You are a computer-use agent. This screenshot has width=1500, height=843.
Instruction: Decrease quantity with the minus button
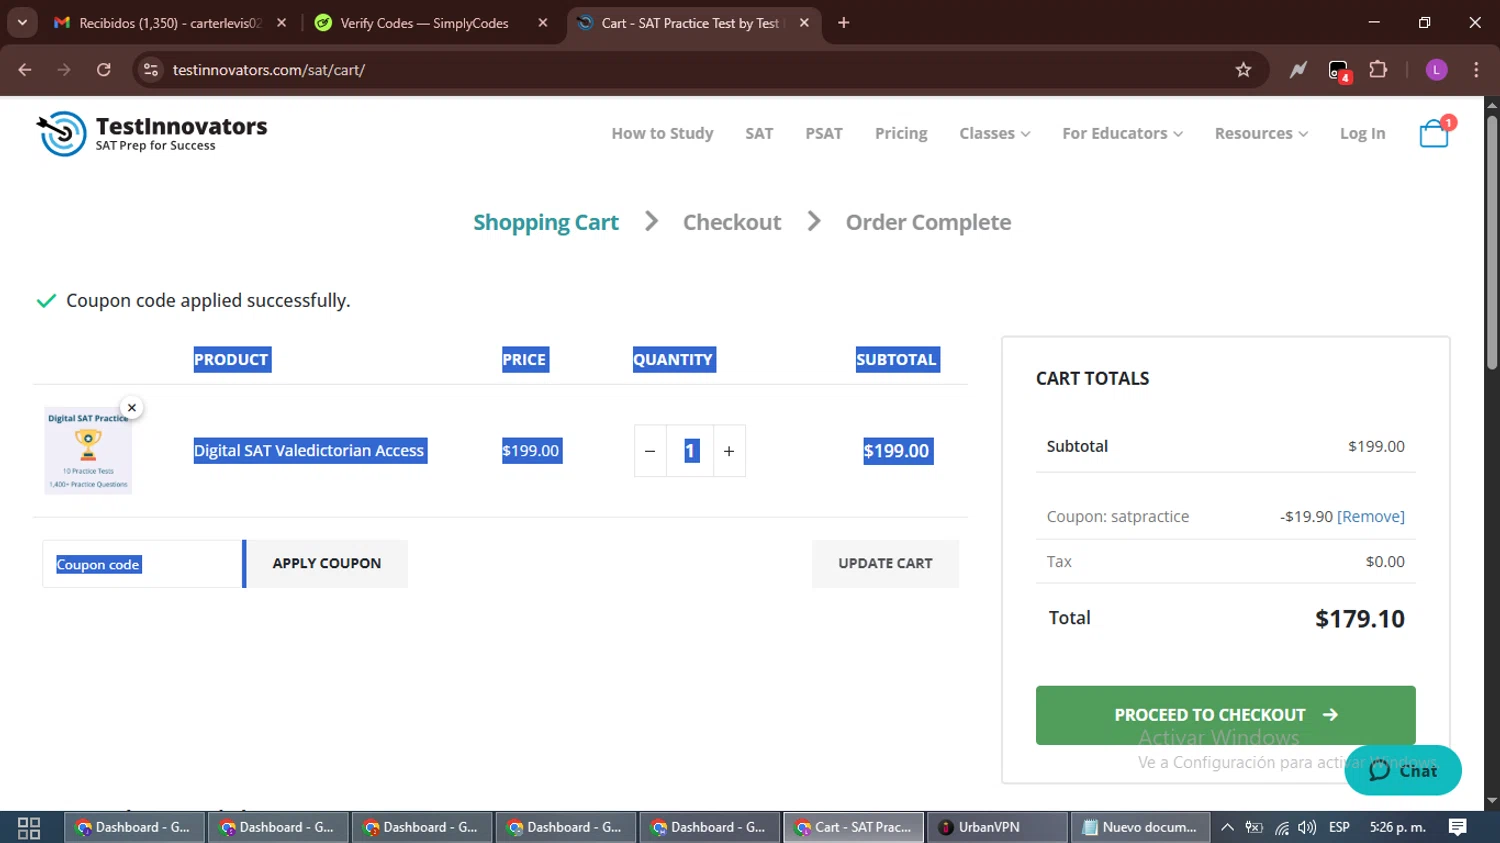pyautogui.click(x=650, y=451)
